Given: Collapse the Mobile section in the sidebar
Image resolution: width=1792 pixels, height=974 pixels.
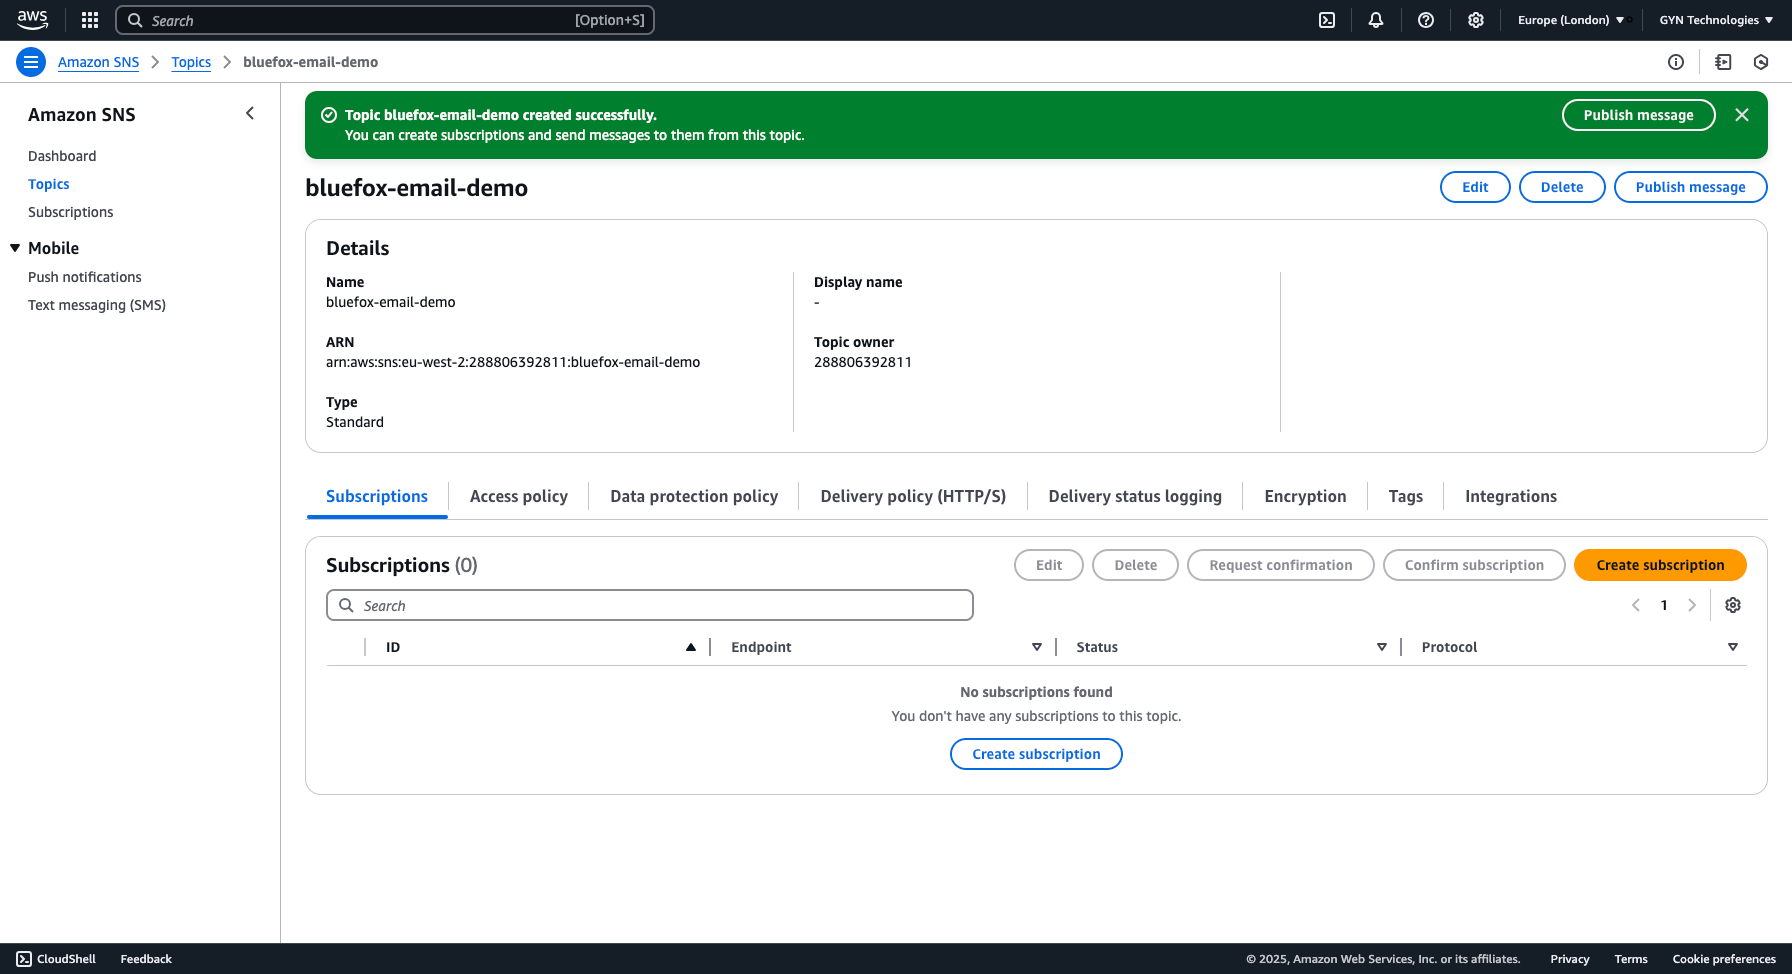Looking at the screenshot, I should [x=14, y=247].
